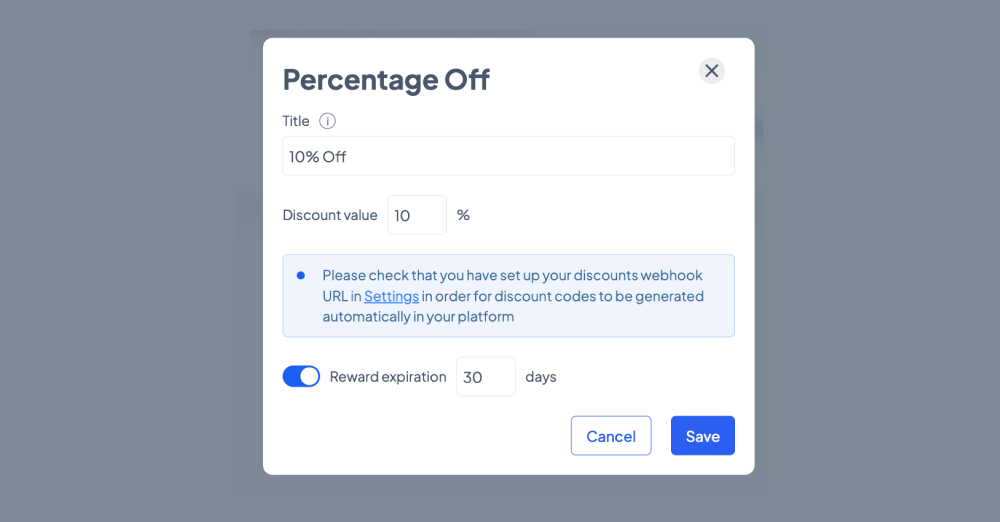Click the blue bullet icon in notice
Screen dimensions: 1000x522
(301, 276)
